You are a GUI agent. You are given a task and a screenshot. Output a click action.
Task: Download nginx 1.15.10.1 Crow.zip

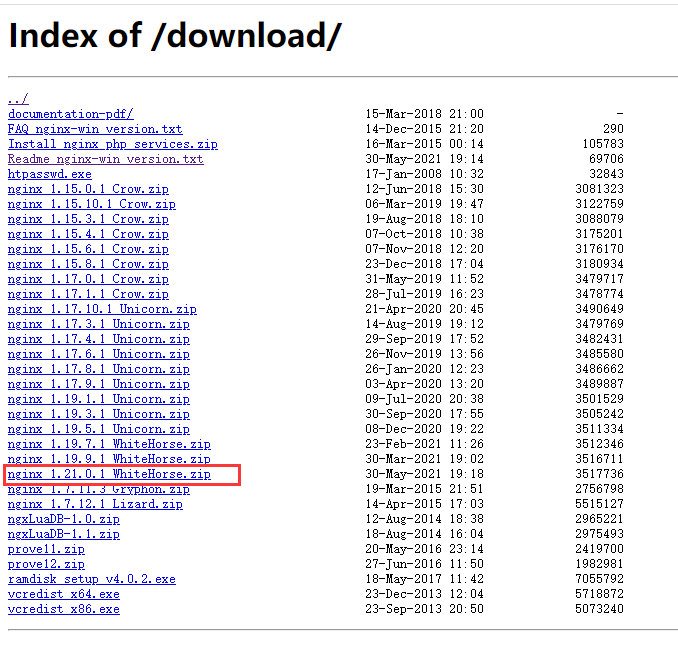pyautogui.click(x=92, y=204)
